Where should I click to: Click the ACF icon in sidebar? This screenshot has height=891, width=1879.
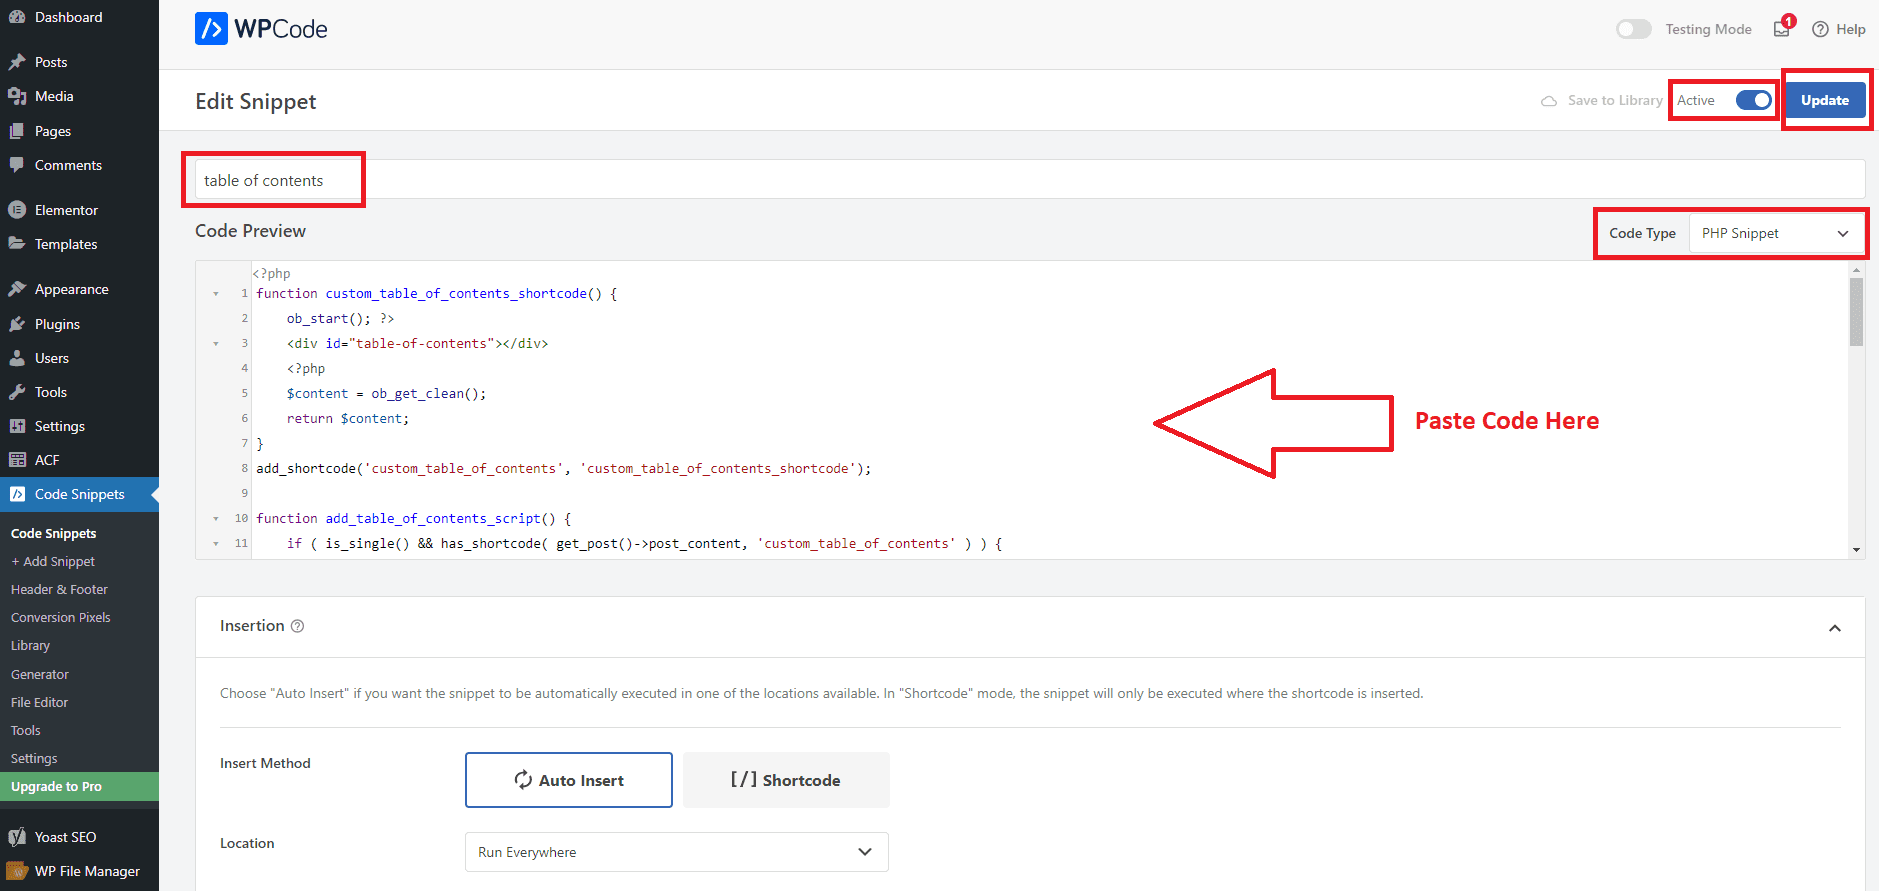tap(17, 460)
